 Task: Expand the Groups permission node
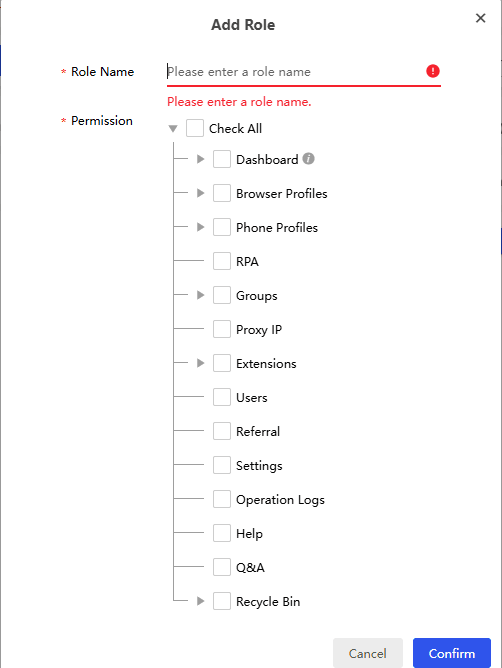[x=200, y=295]
